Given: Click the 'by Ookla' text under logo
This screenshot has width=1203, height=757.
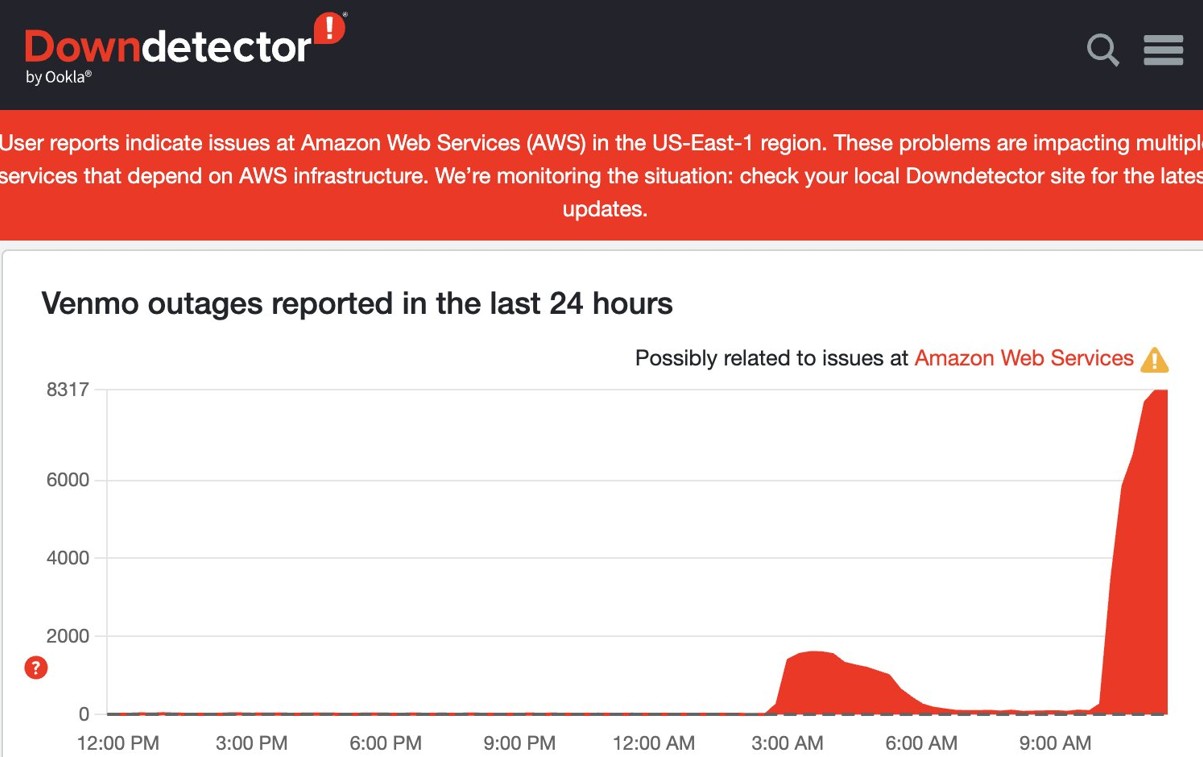Looking at the screenshot, I should (59, 77).
